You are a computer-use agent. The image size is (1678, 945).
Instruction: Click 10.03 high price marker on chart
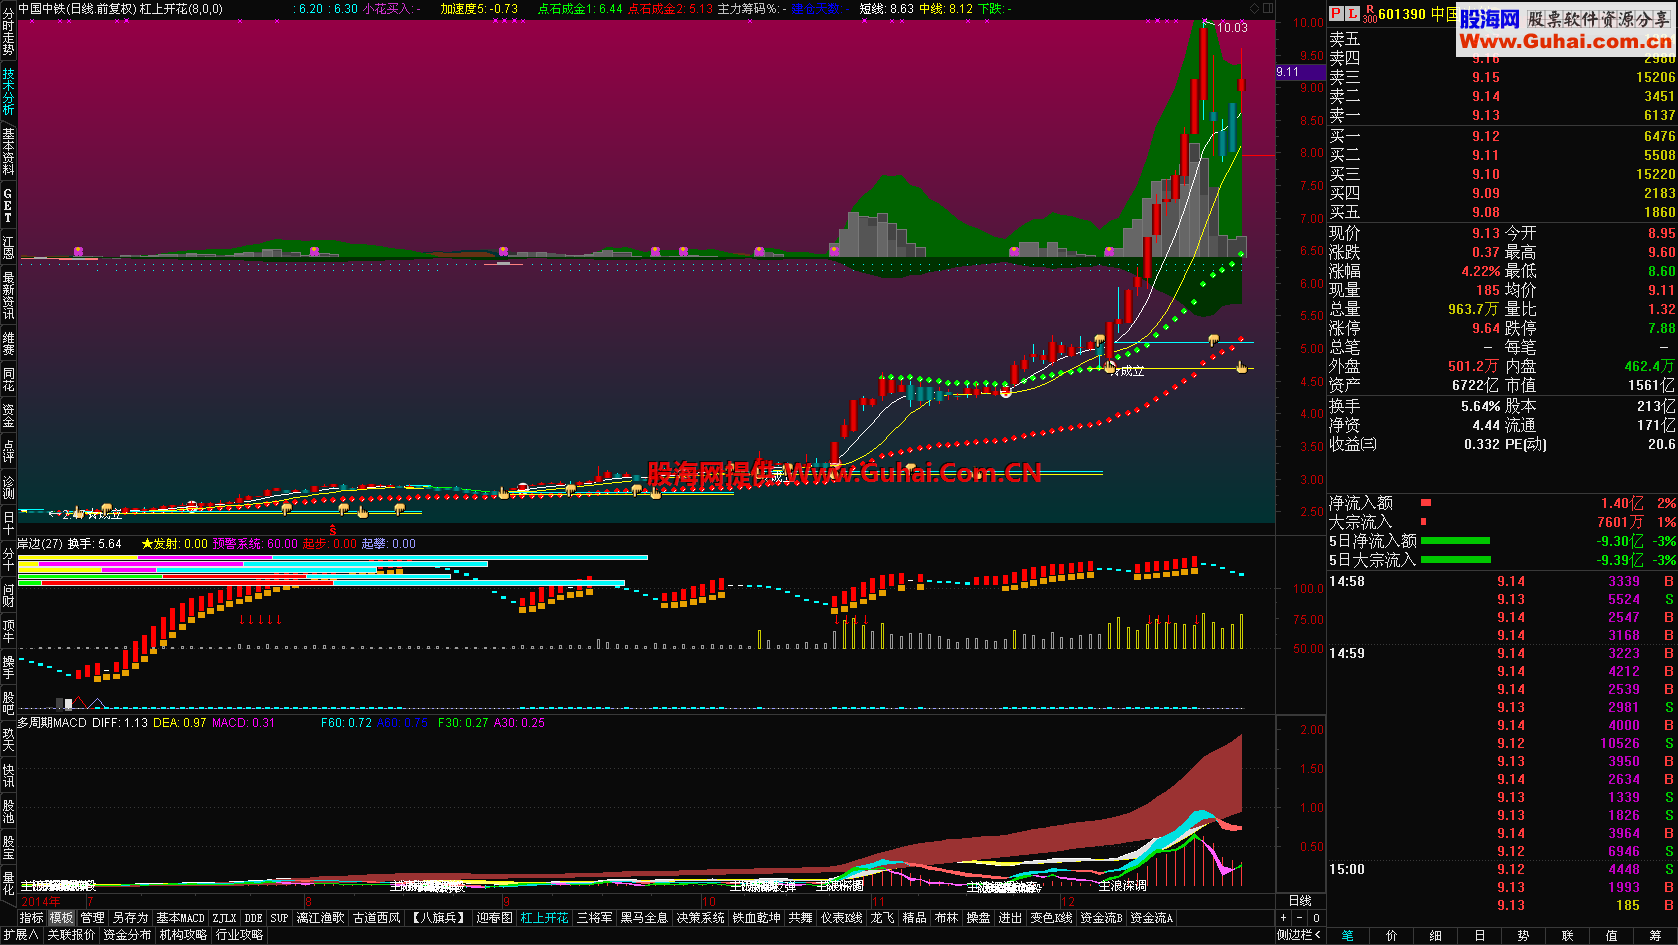1232,27
